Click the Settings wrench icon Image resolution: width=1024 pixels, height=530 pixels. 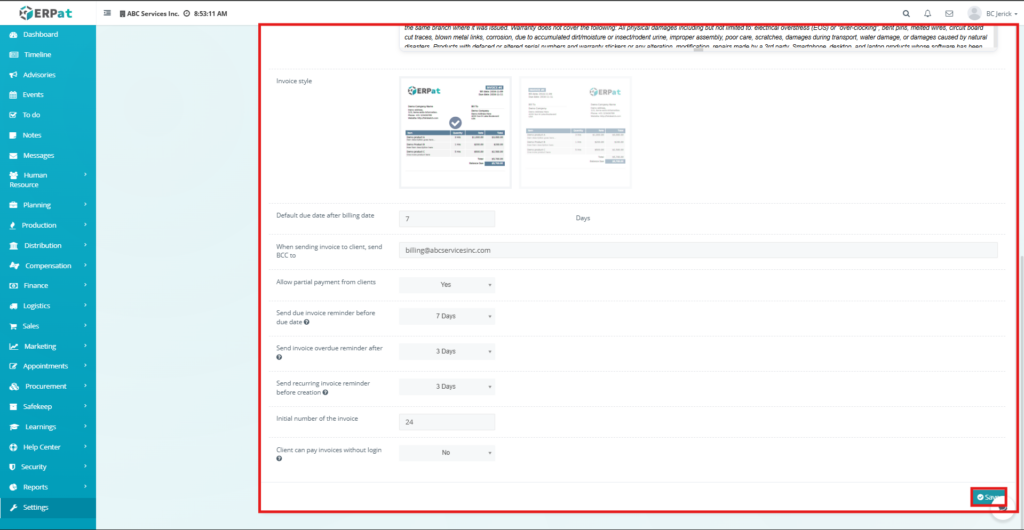click(13, 507)
